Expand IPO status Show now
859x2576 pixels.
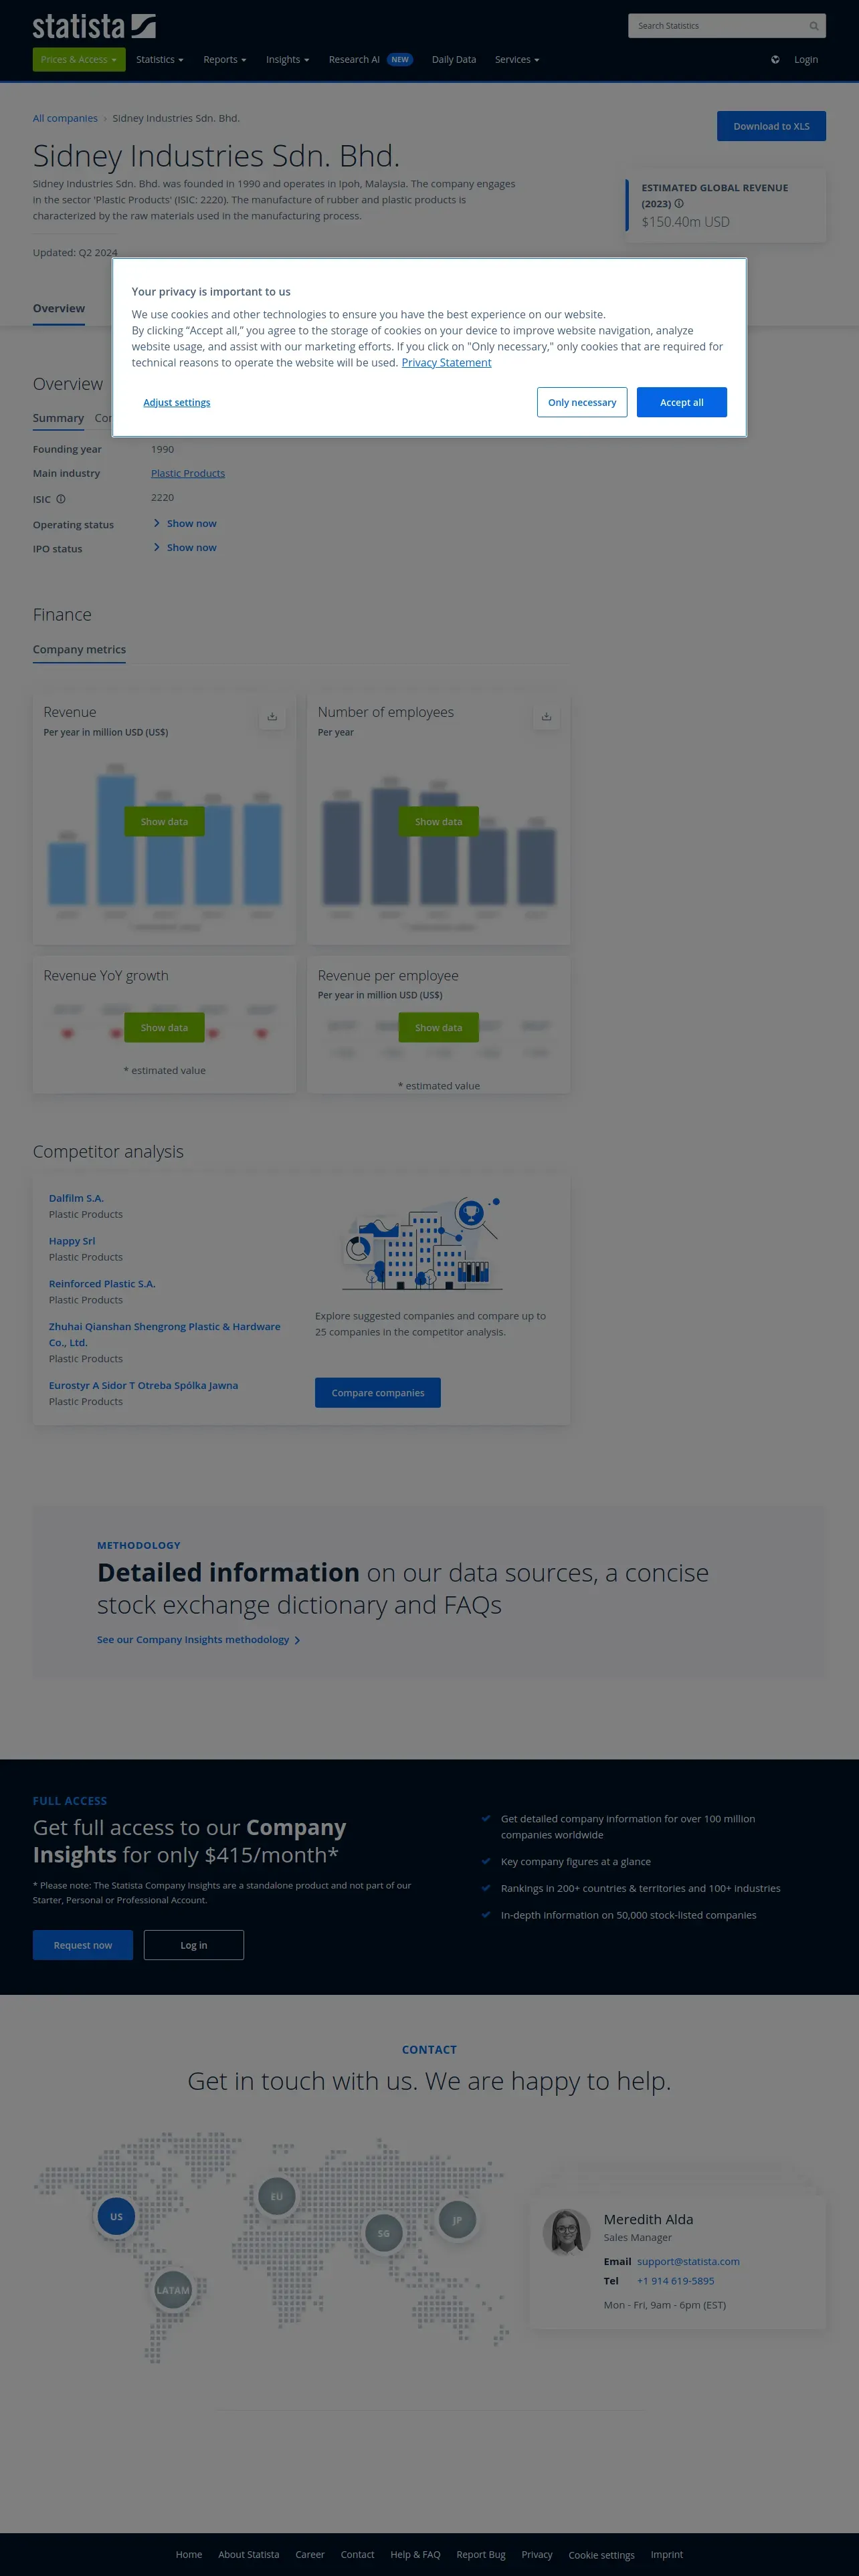click(x=185, y=548)
